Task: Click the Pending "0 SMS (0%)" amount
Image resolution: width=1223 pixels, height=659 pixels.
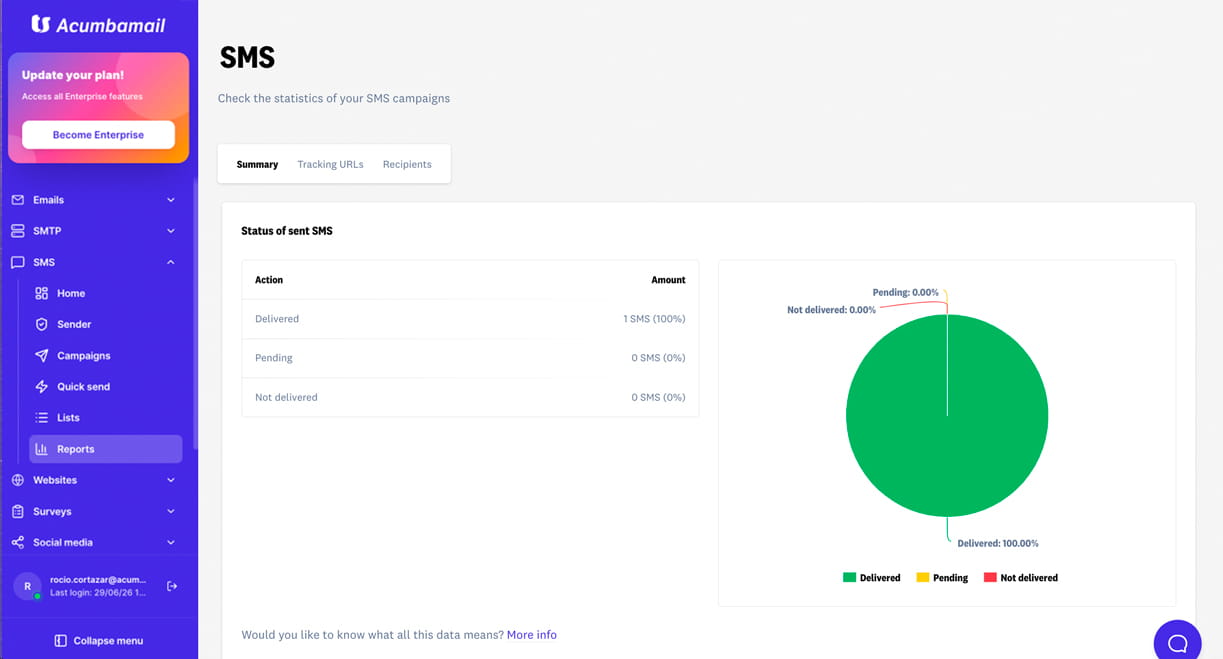Action: point(658,358)
